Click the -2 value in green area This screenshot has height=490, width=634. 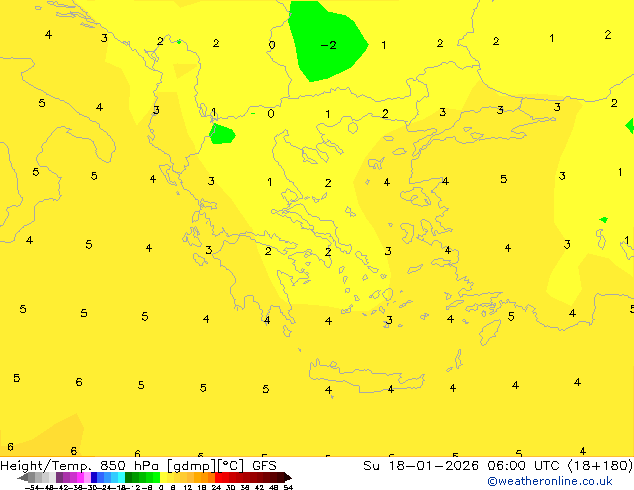328,45
